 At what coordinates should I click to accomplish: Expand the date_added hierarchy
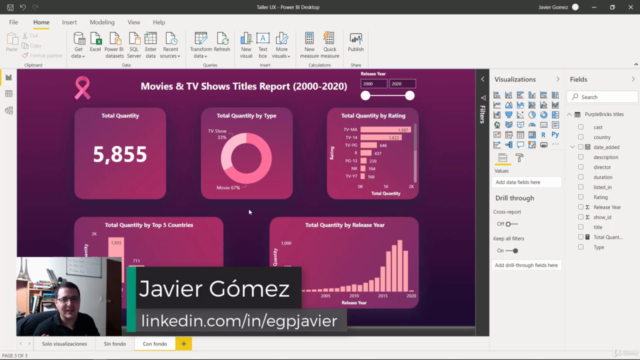point(572,147)
